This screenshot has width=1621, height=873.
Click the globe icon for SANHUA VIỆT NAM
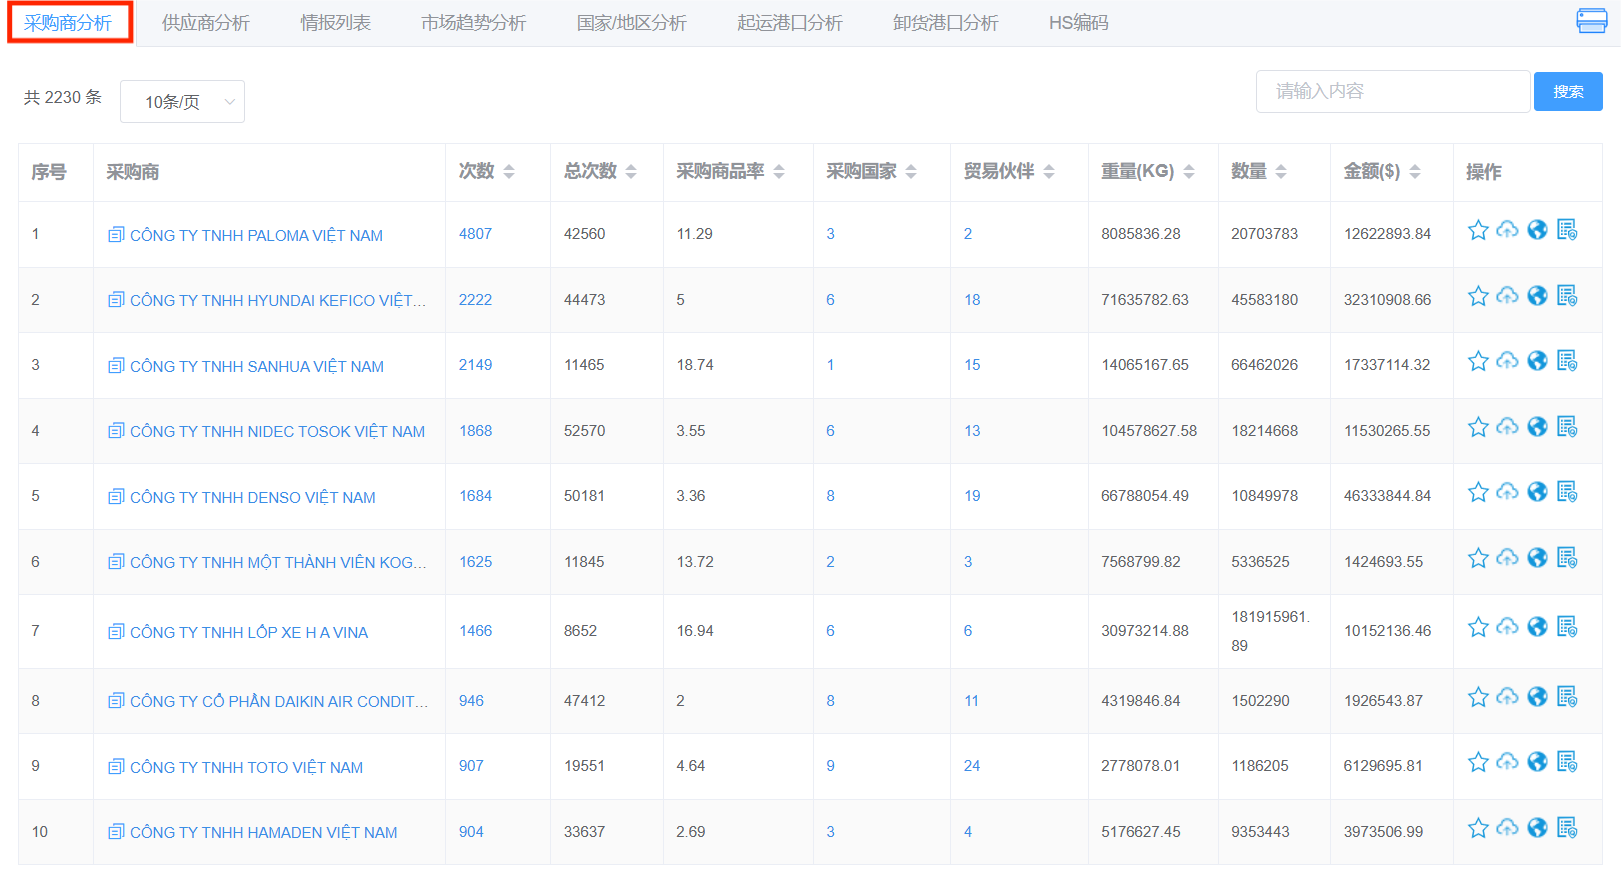point(1538,361)
